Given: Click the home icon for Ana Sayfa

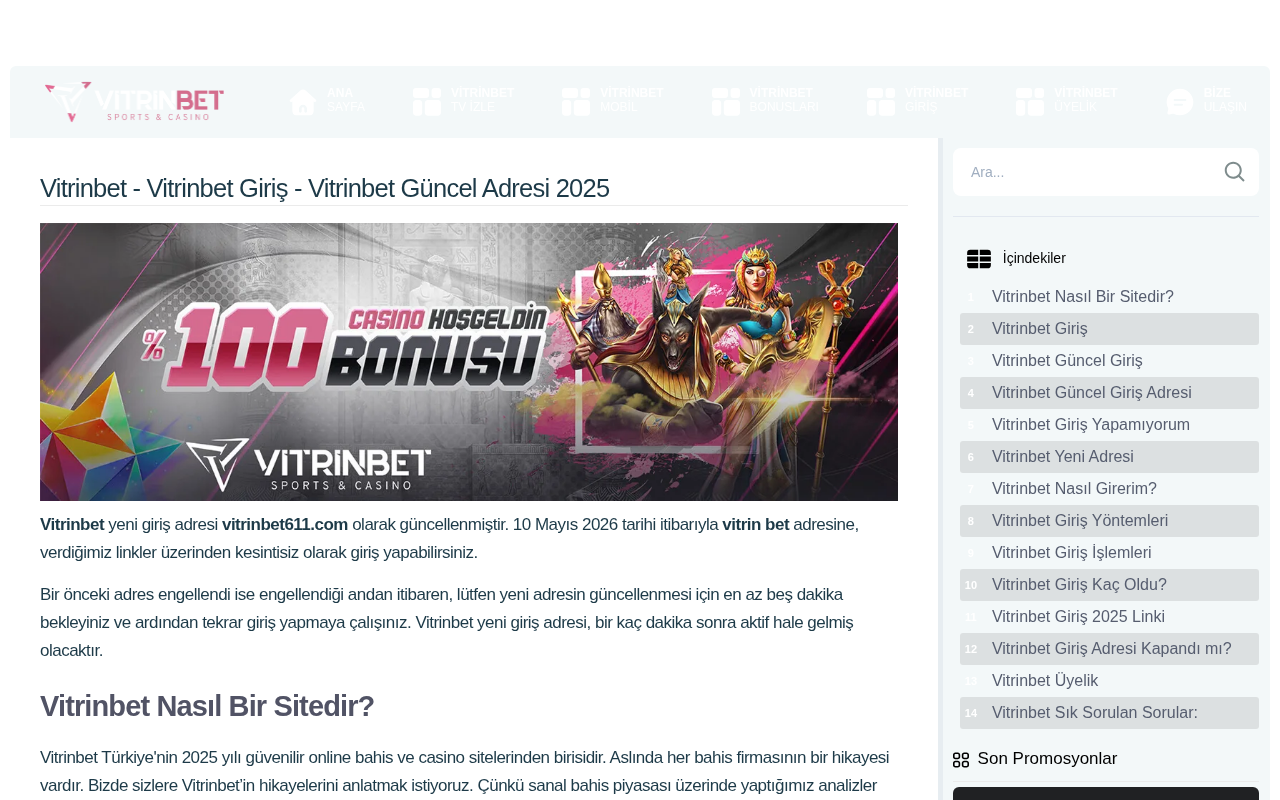Looking at the screenshot, I should pyautogui.click(x=303, y=102).
